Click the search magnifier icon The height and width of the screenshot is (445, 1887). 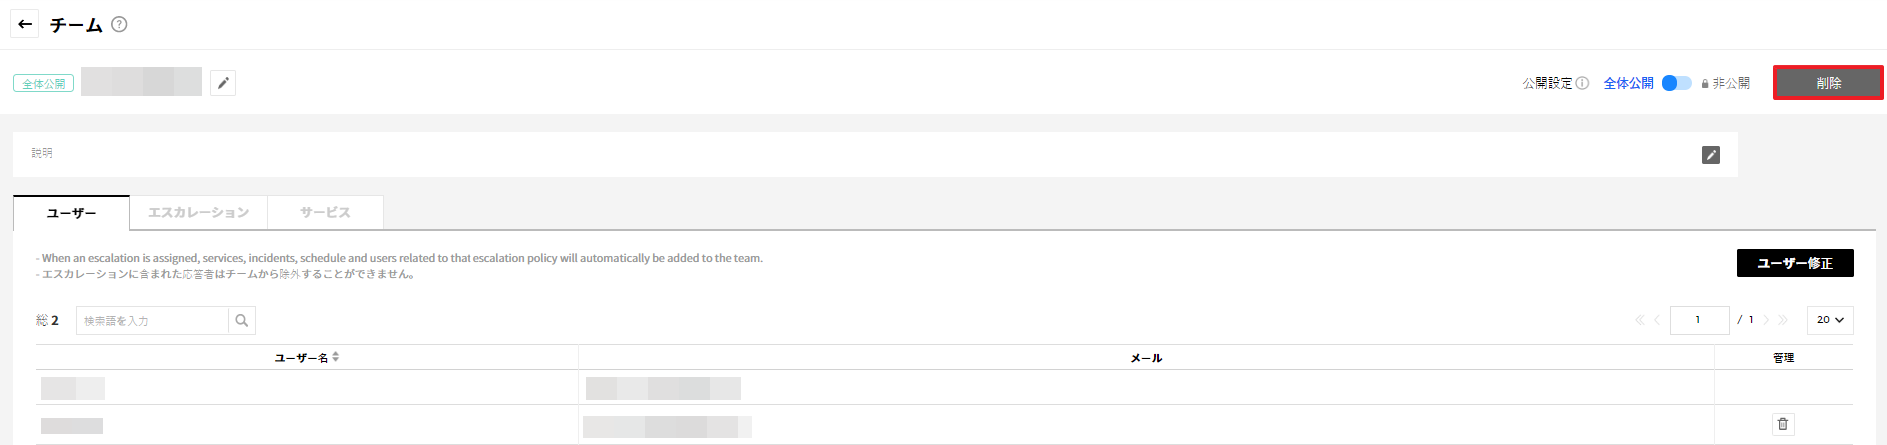click(242, 321)
